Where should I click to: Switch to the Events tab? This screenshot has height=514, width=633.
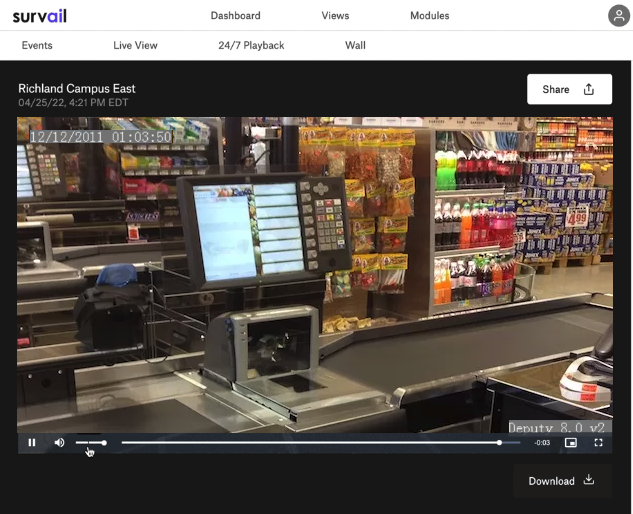tap(37, 45)
